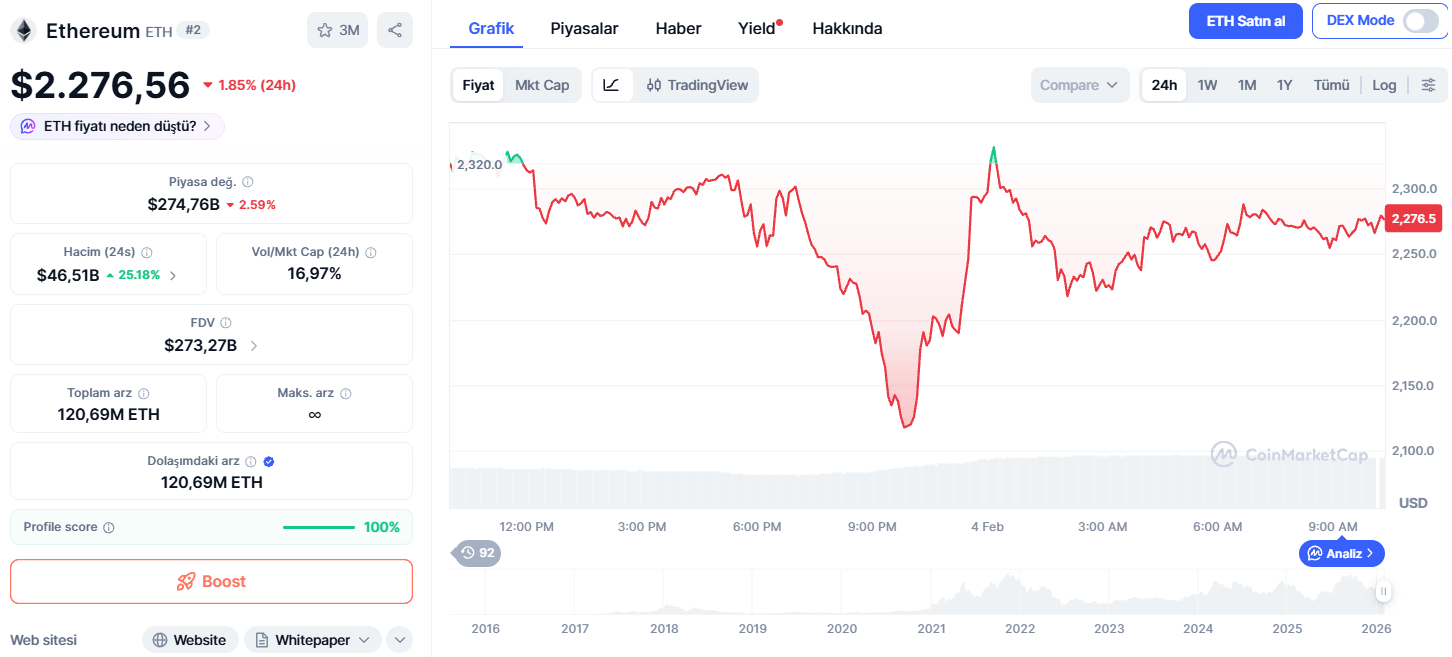The height and width of the screenshot is (657, 1452).
Task: Click the 16,97% Vol/Mkt Cap value
Action: pos(314,273)
